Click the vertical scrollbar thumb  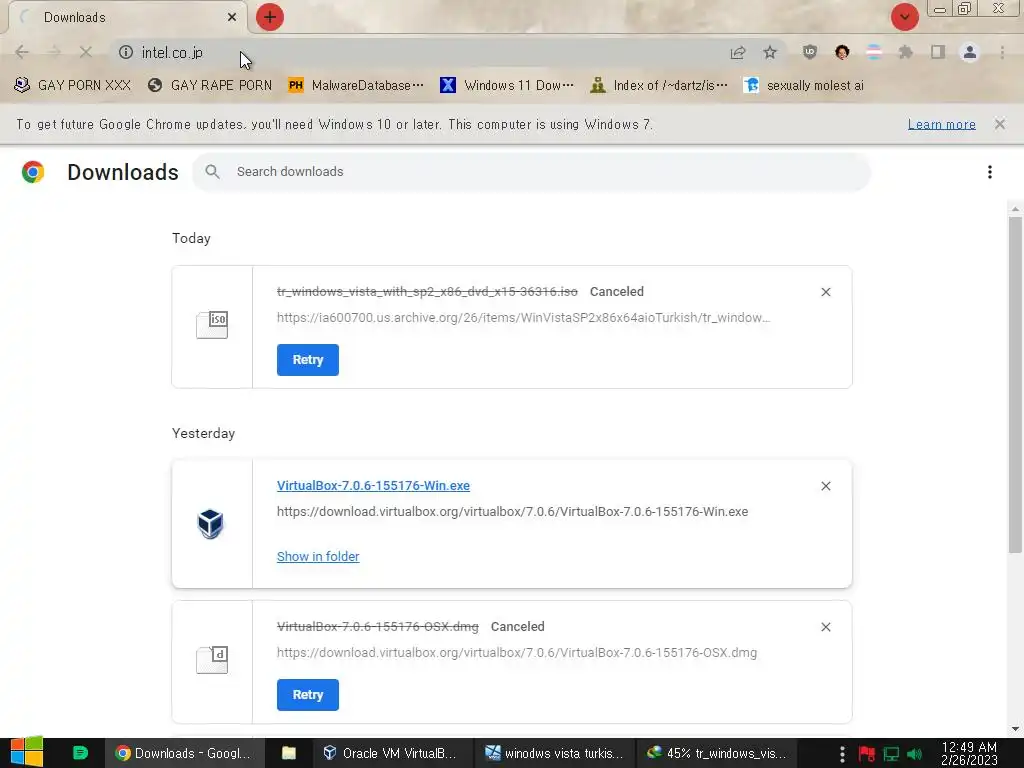[x=1015, y=385]
